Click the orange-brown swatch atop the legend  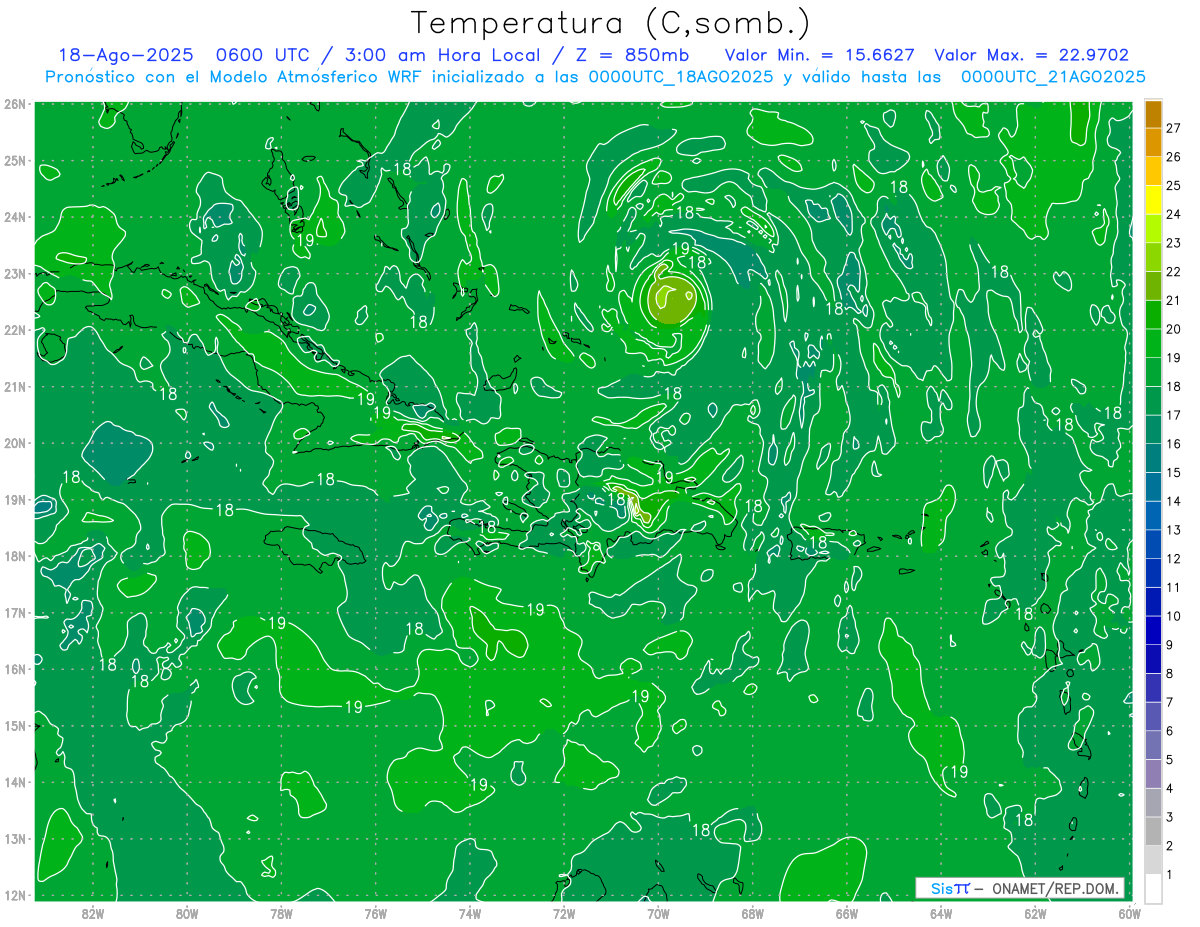coord(1153,114)
